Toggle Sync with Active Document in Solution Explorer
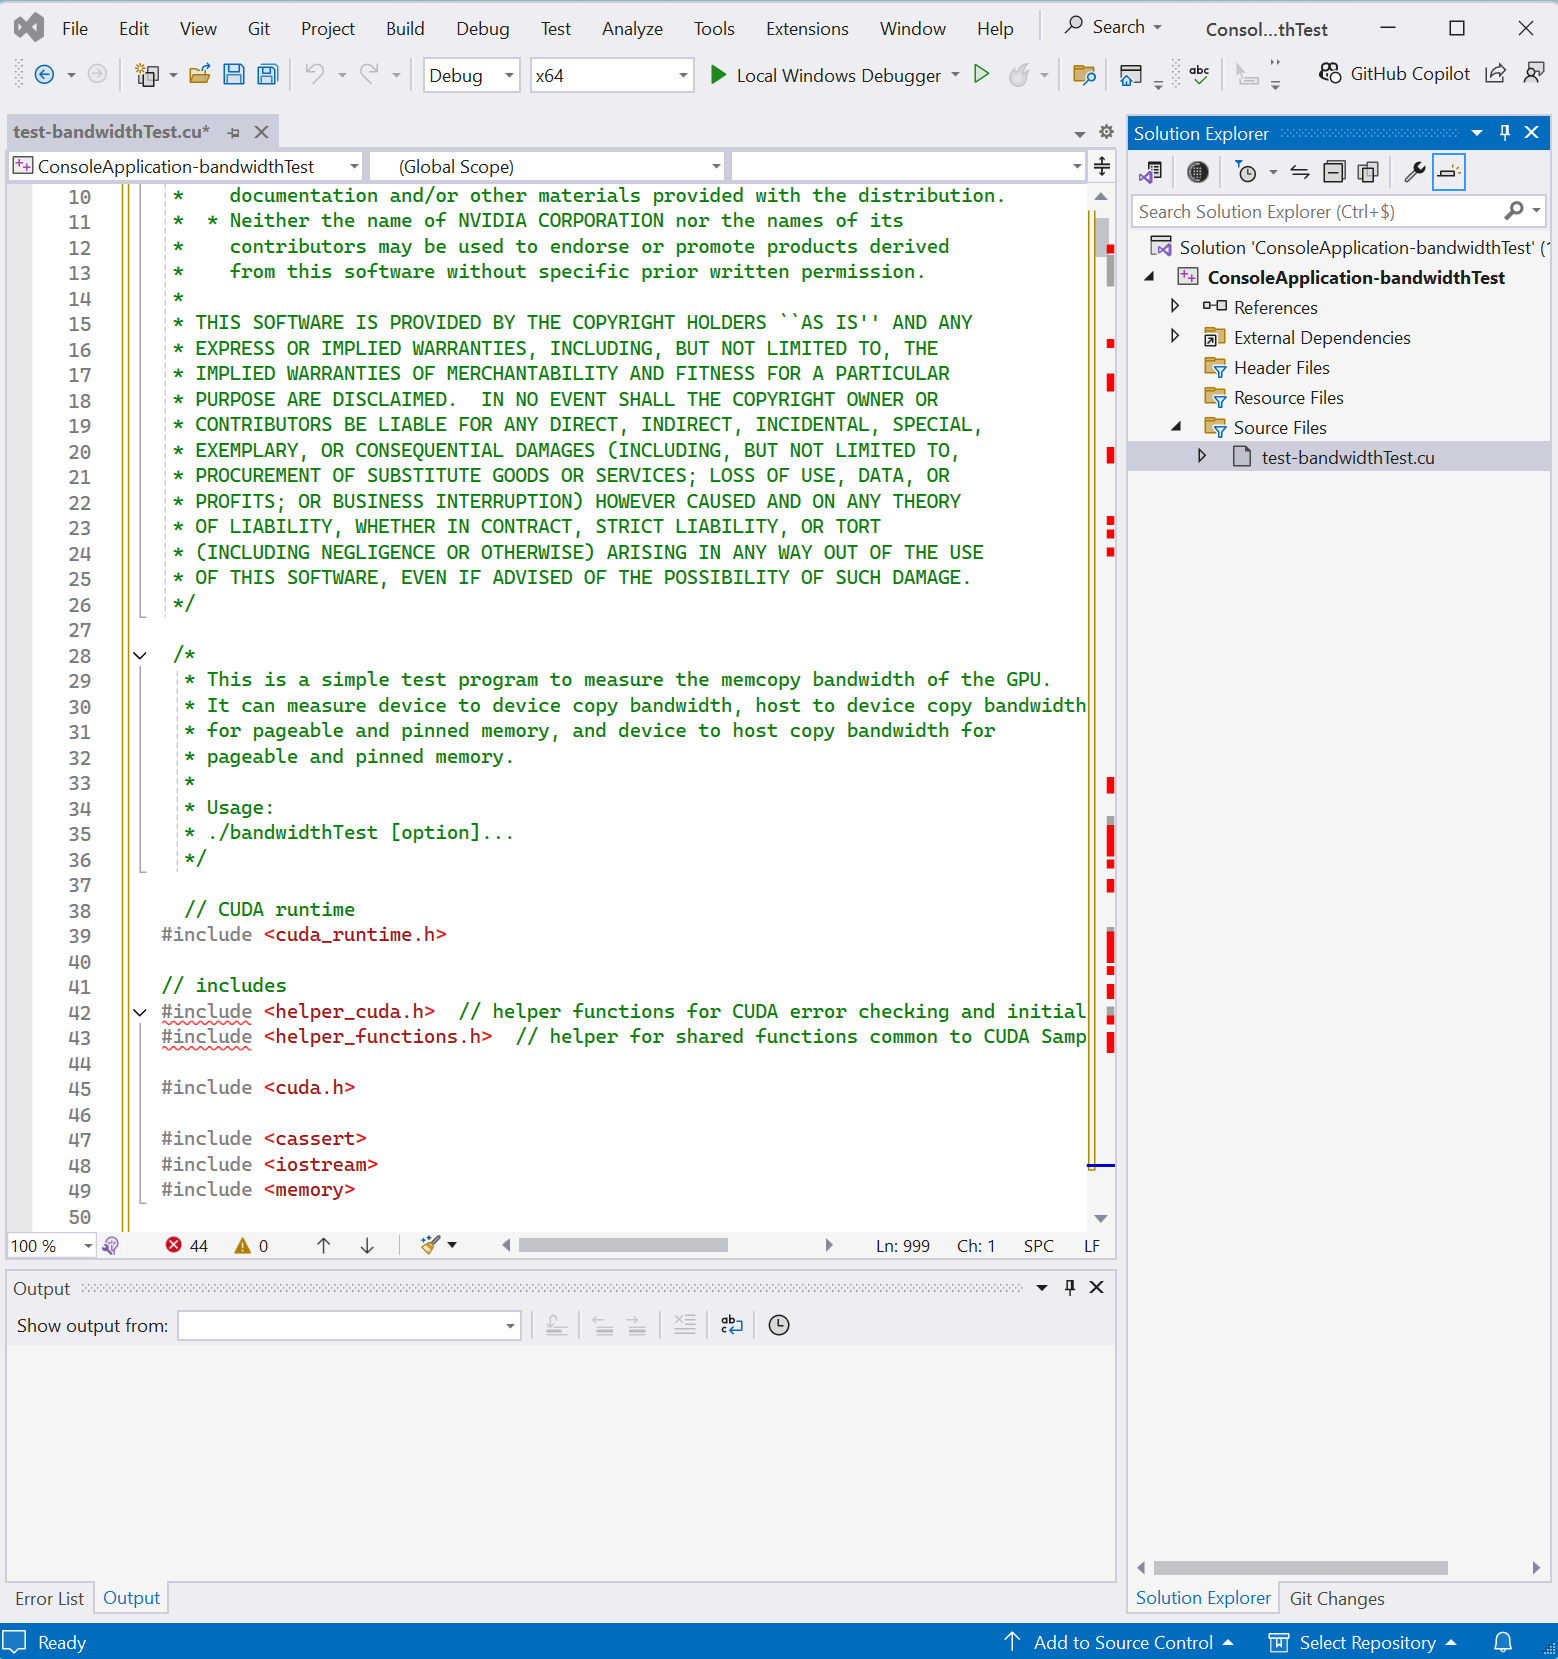Screen dimensions: 1558x1659 (x=1299, y=172)
